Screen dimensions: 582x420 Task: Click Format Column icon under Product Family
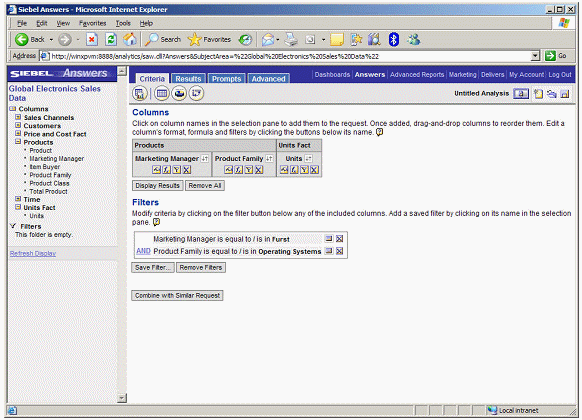228,170
